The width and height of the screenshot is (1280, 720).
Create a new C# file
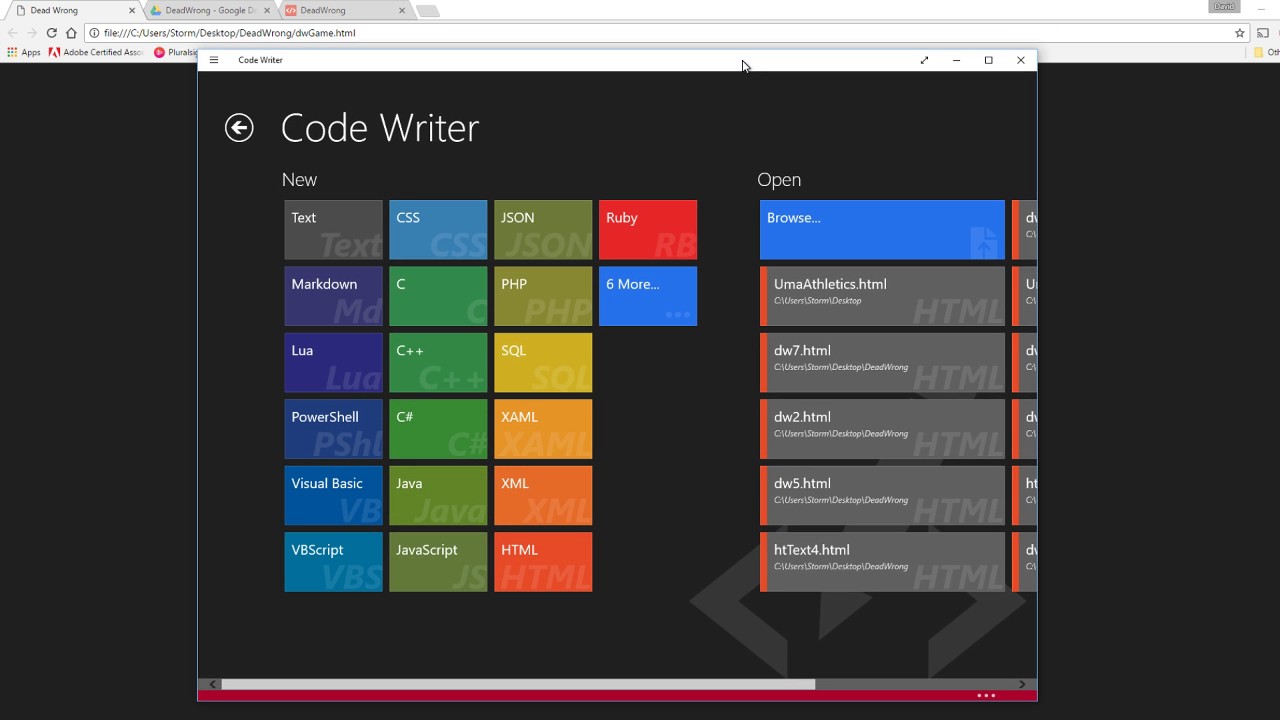438,429
